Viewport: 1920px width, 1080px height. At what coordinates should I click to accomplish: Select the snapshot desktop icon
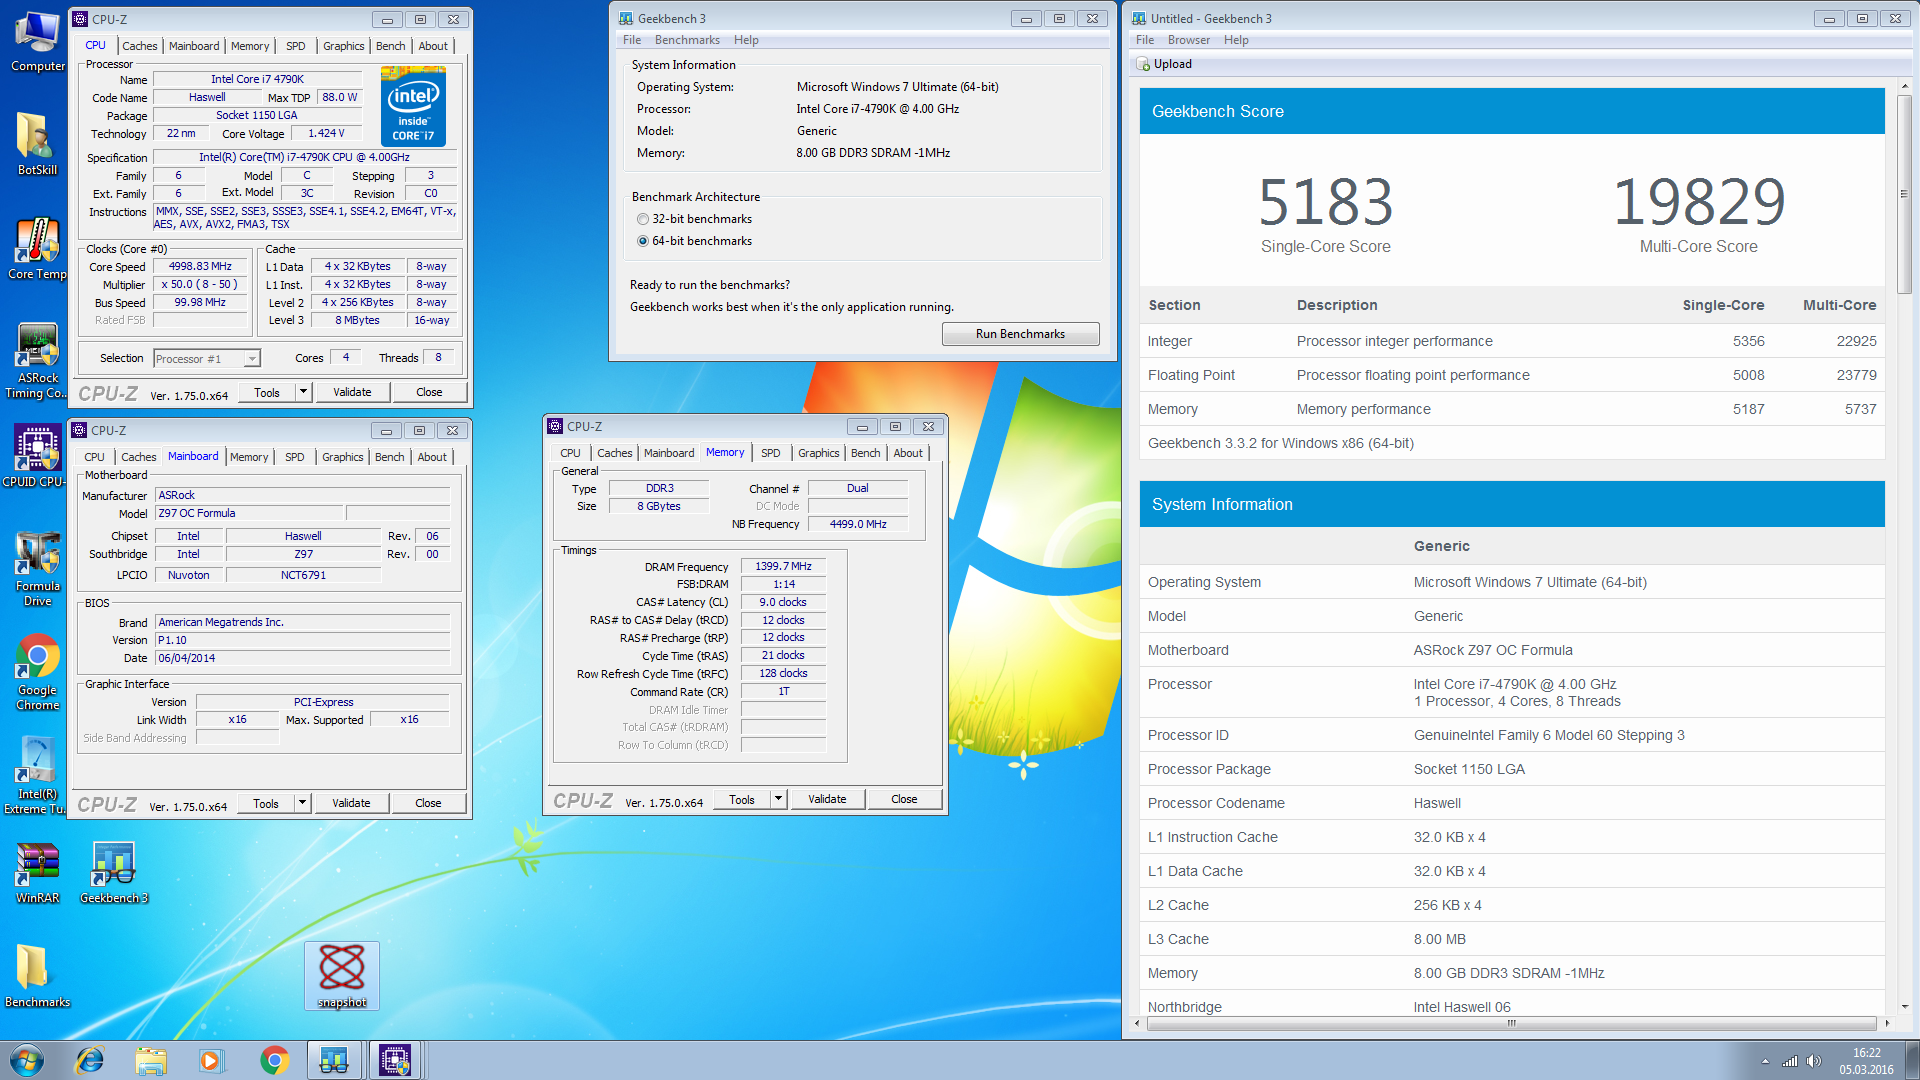(342, 975)
